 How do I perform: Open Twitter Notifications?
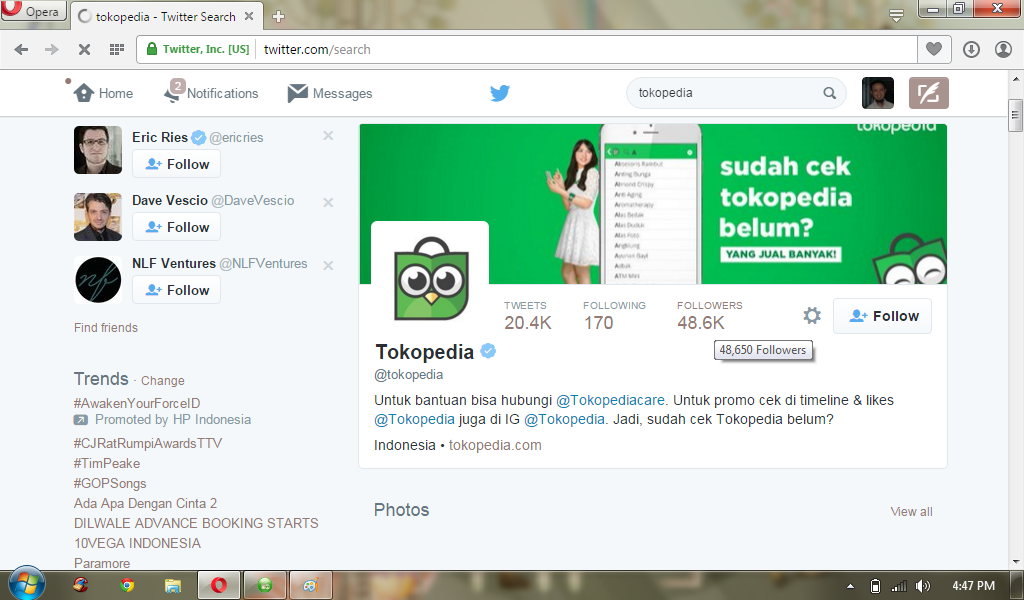(211, 93)
